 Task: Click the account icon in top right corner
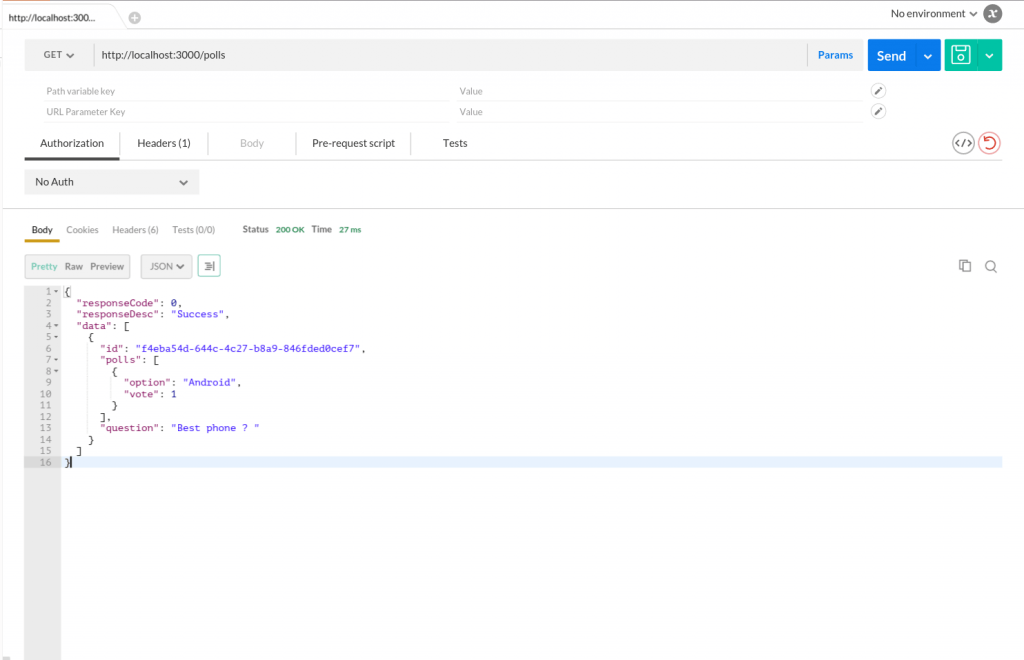(x=991, y=13)
